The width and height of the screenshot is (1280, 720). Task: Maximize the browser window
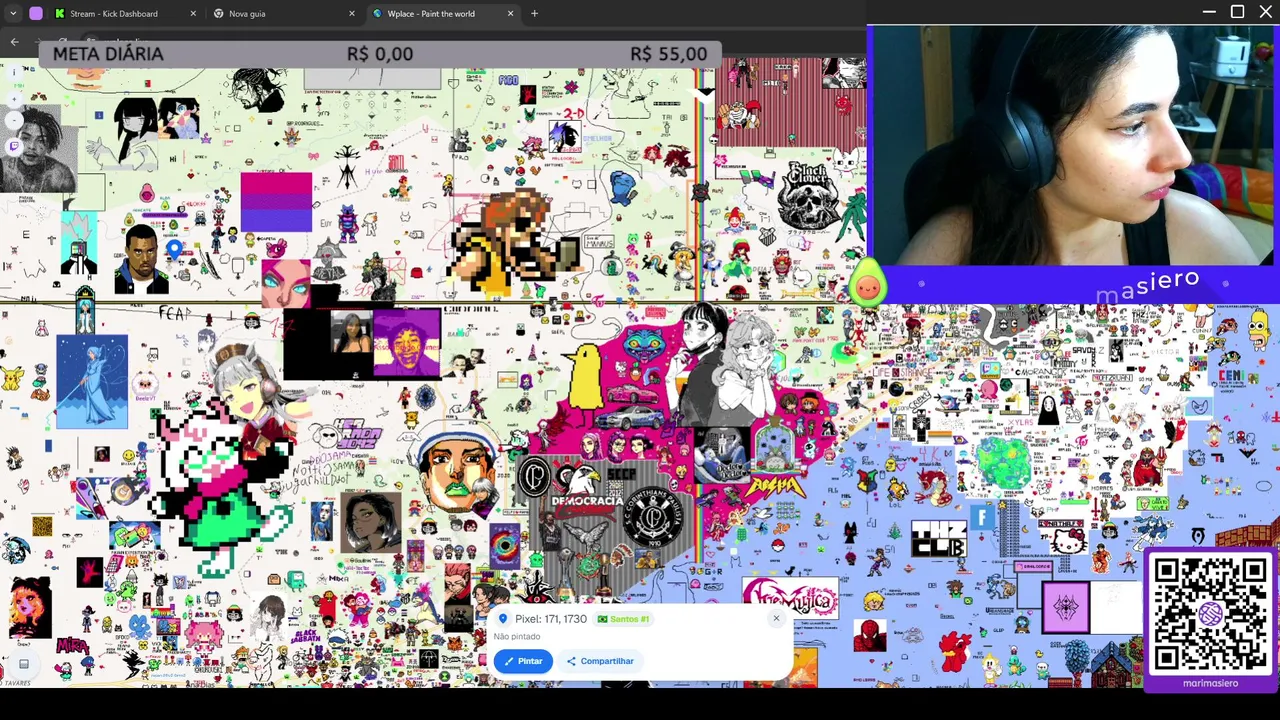click(1237, 12)
